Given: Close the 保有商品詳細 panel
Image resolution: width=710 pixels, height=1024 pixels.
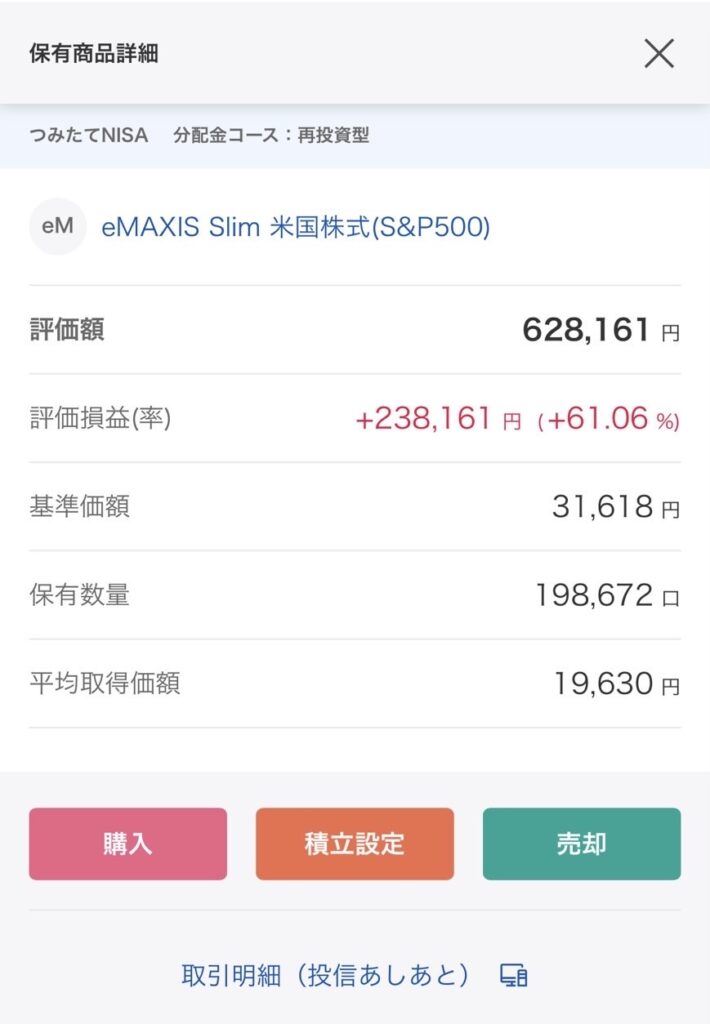Looking at the screenshot, I should [659, 53].
